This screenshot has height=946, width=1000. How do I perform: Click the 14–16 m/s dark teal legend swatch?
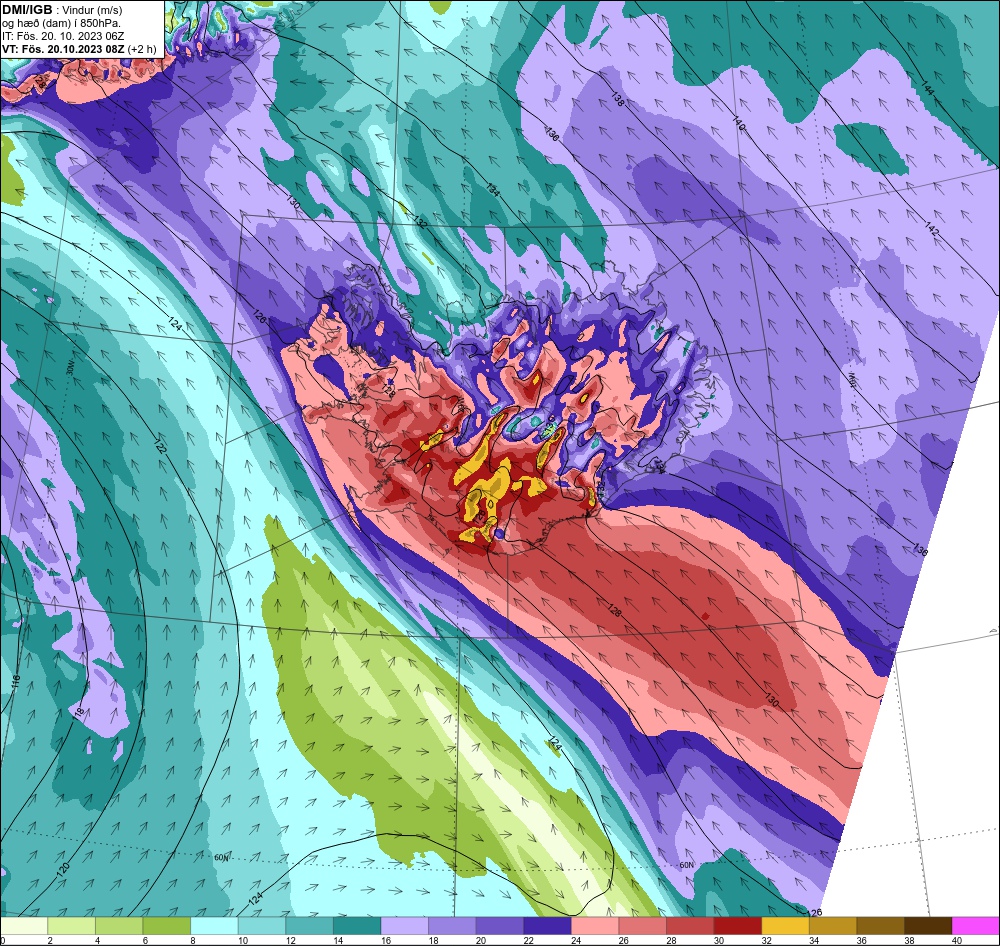(357, 926)
